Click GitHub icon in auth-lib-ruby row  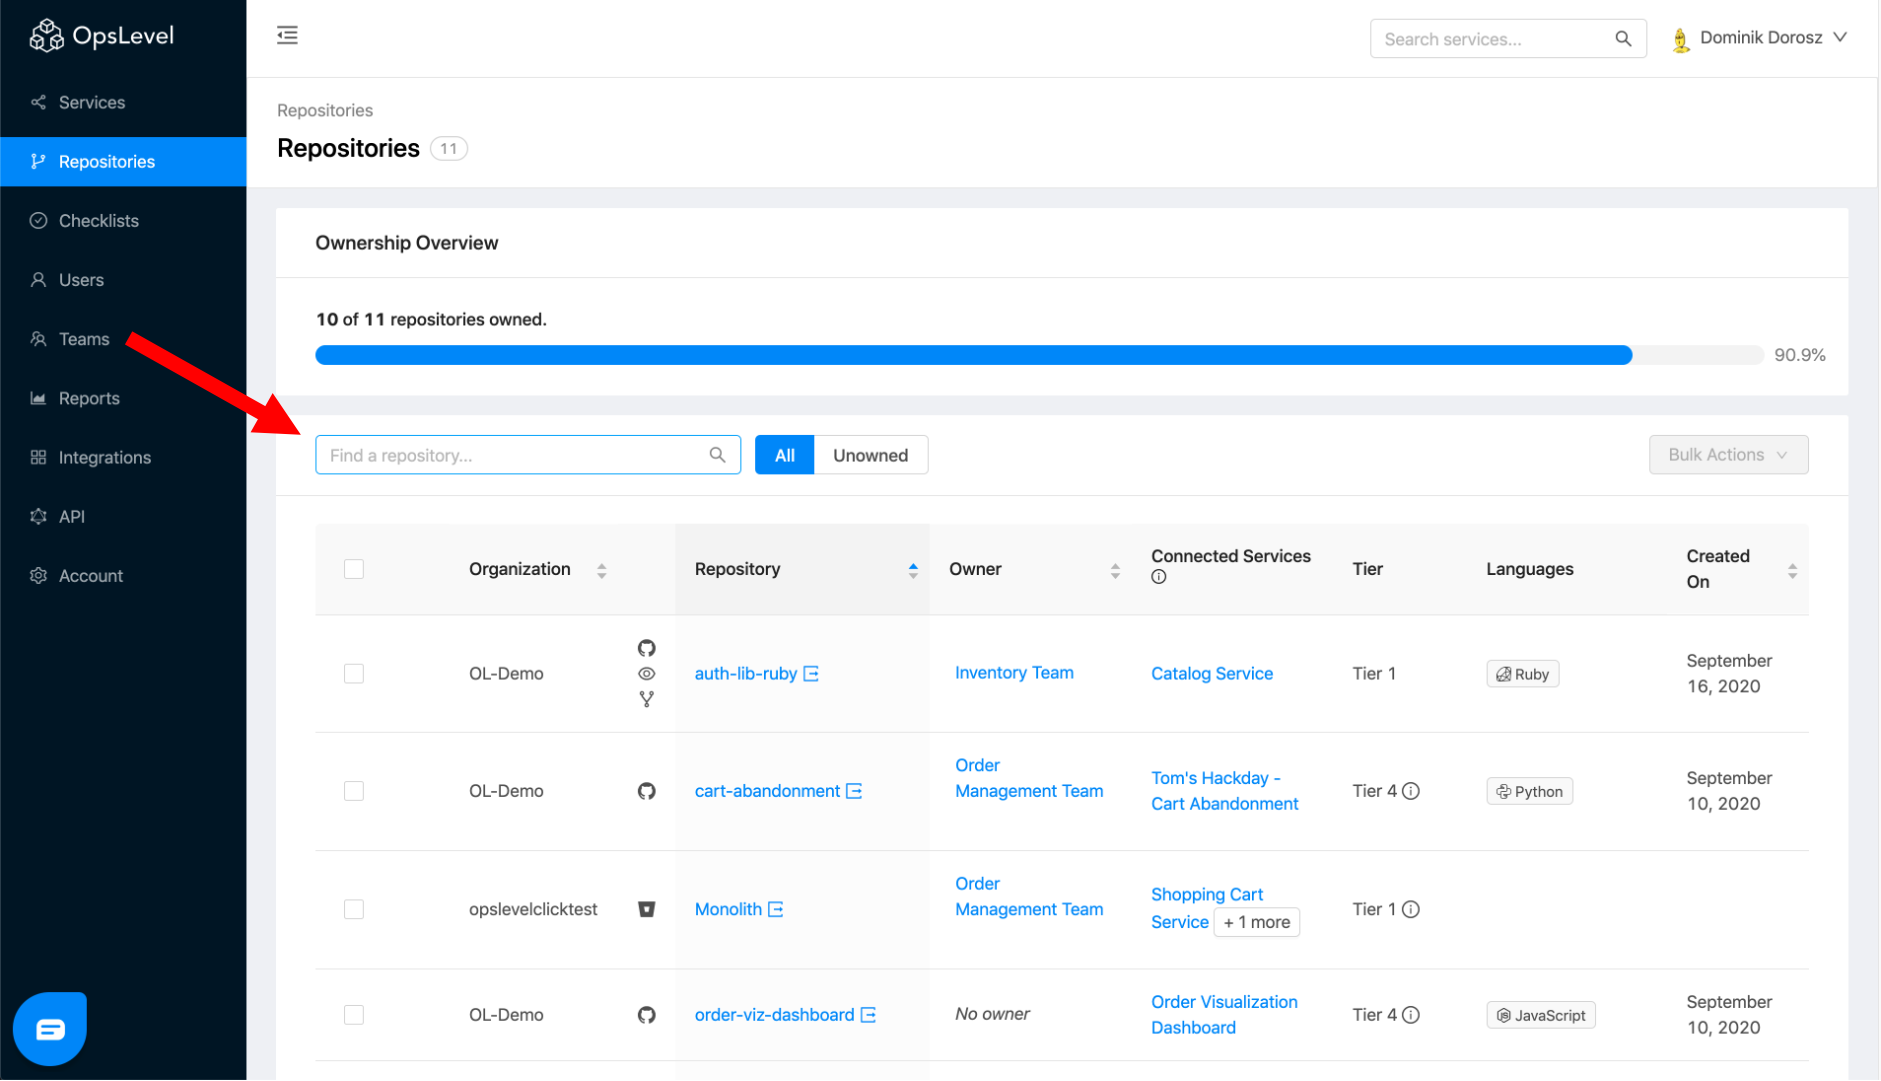tap(647, 648)
